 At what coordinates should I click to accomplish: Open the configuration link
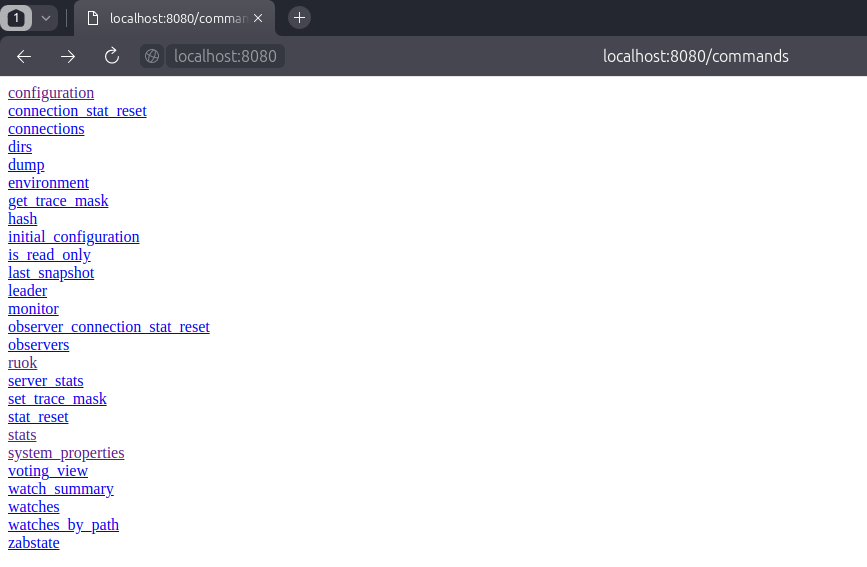pos(51,93)
